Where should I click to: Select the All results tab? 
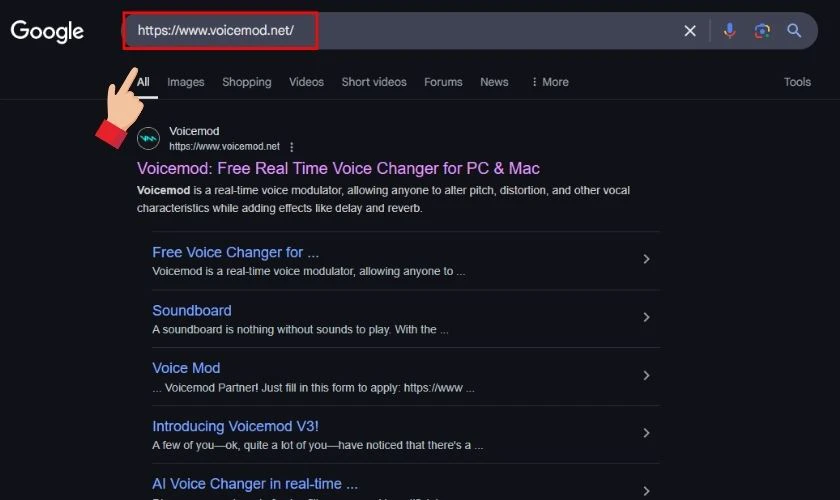(143, 82)
